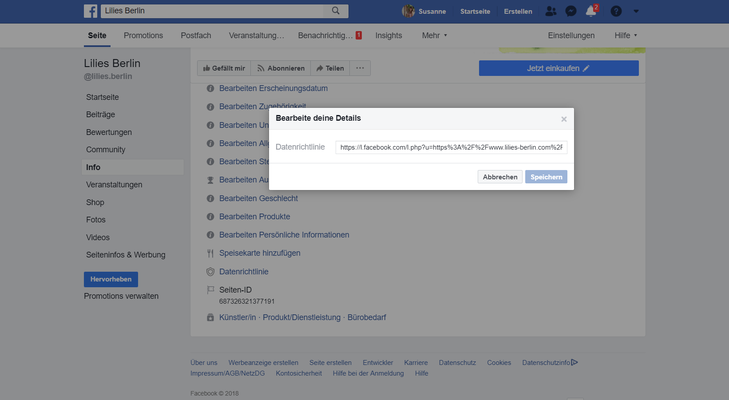
Task: Click Lilies Berlin page title
Action: click(112, 63)
